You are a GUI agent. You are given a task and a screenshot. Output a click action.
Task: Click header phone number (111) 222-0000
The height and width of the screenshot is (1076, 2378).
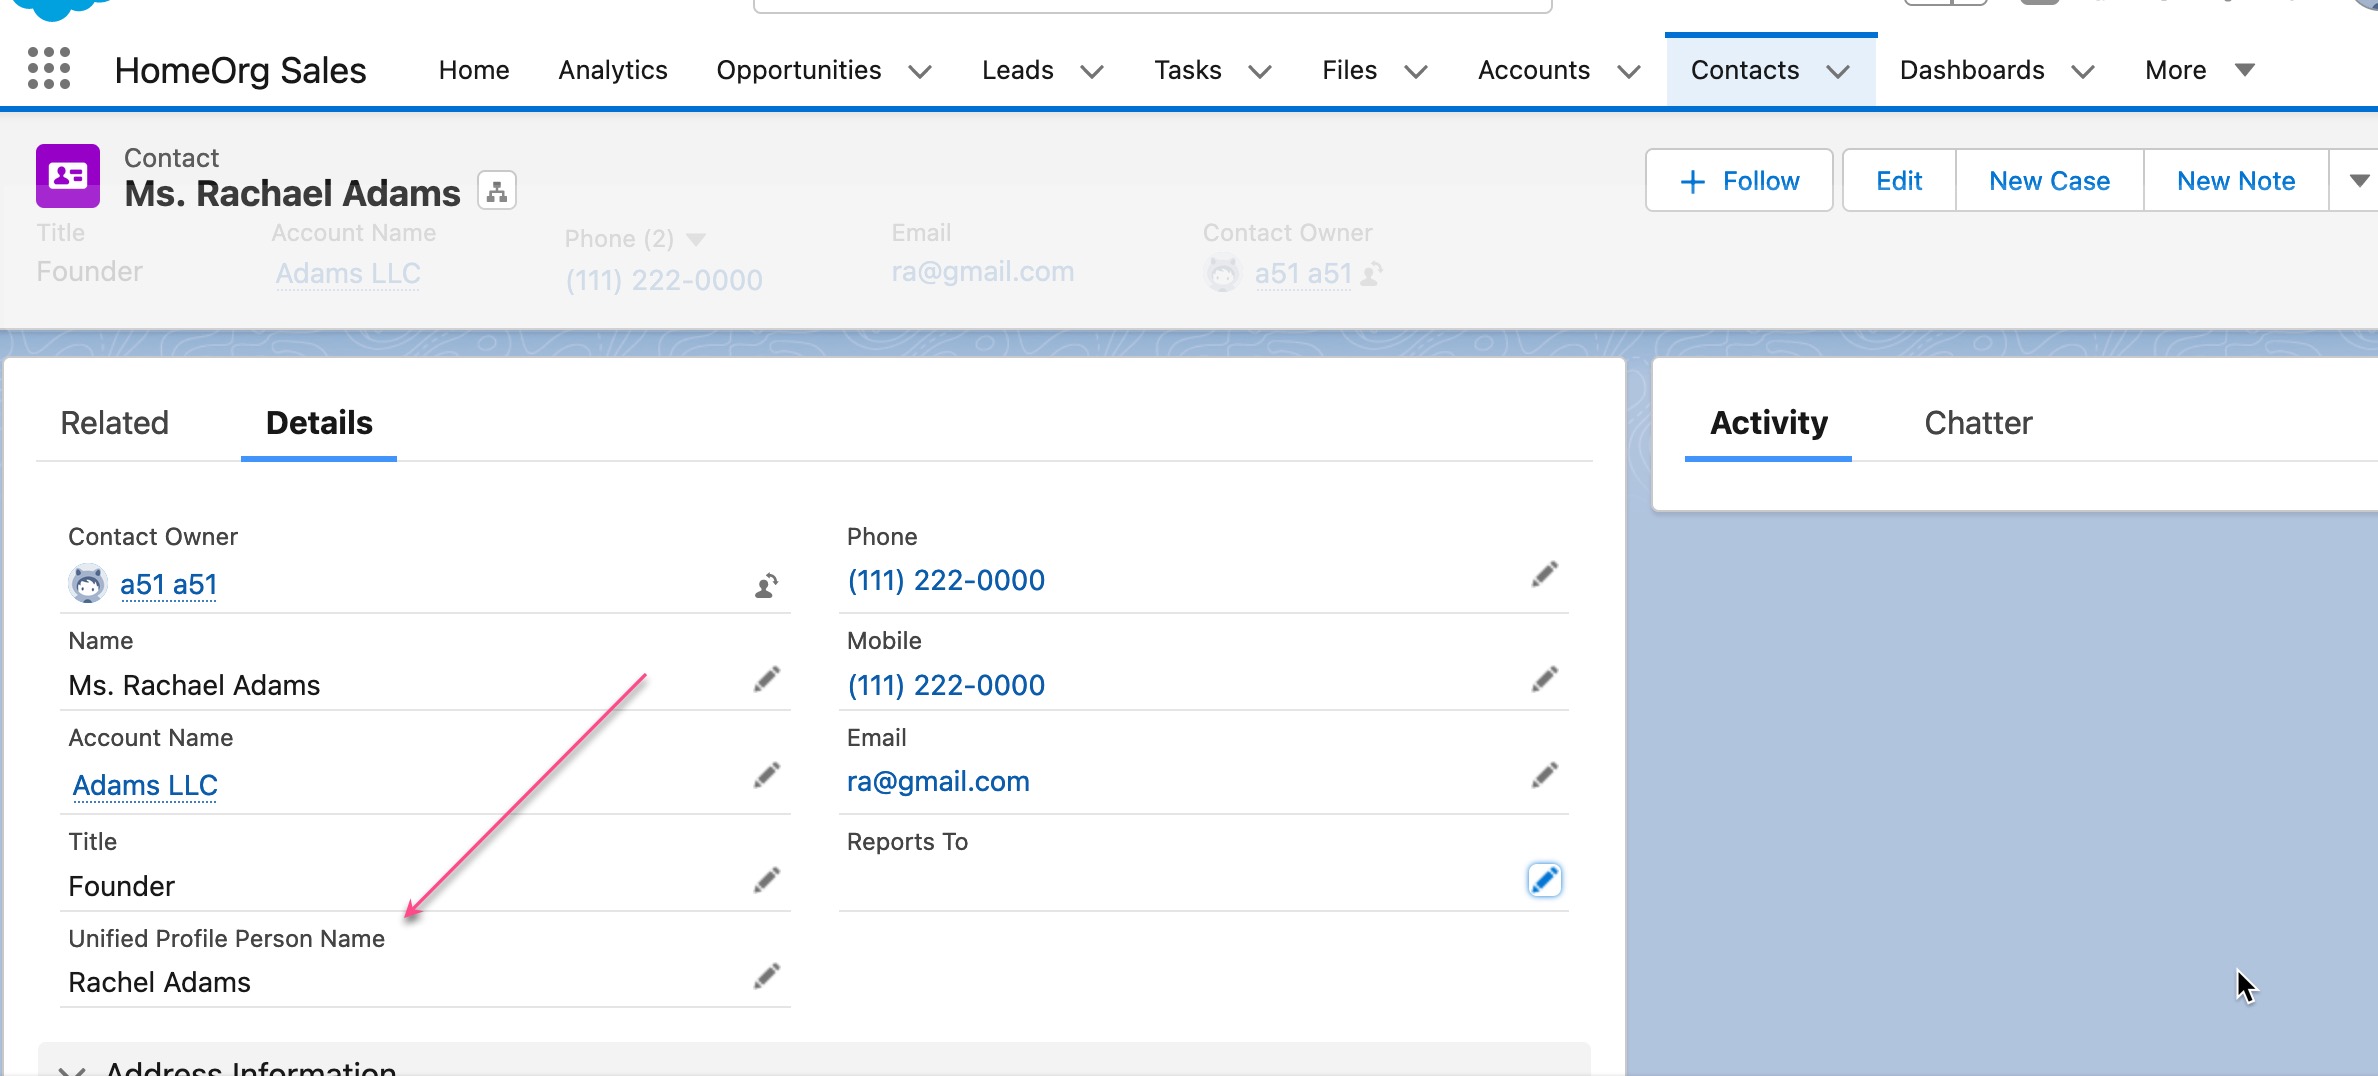(x=664, y=280)
